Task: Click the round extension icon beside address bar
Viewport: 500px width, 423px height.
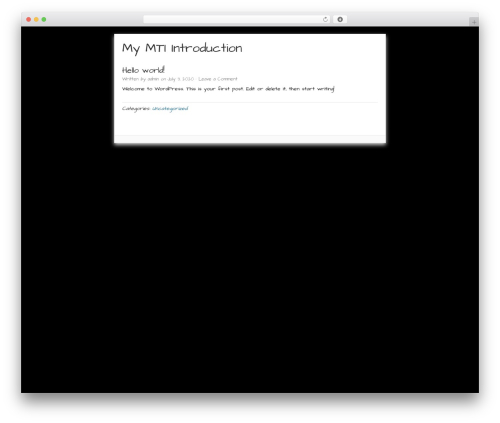Action: [x=340, y=20]
